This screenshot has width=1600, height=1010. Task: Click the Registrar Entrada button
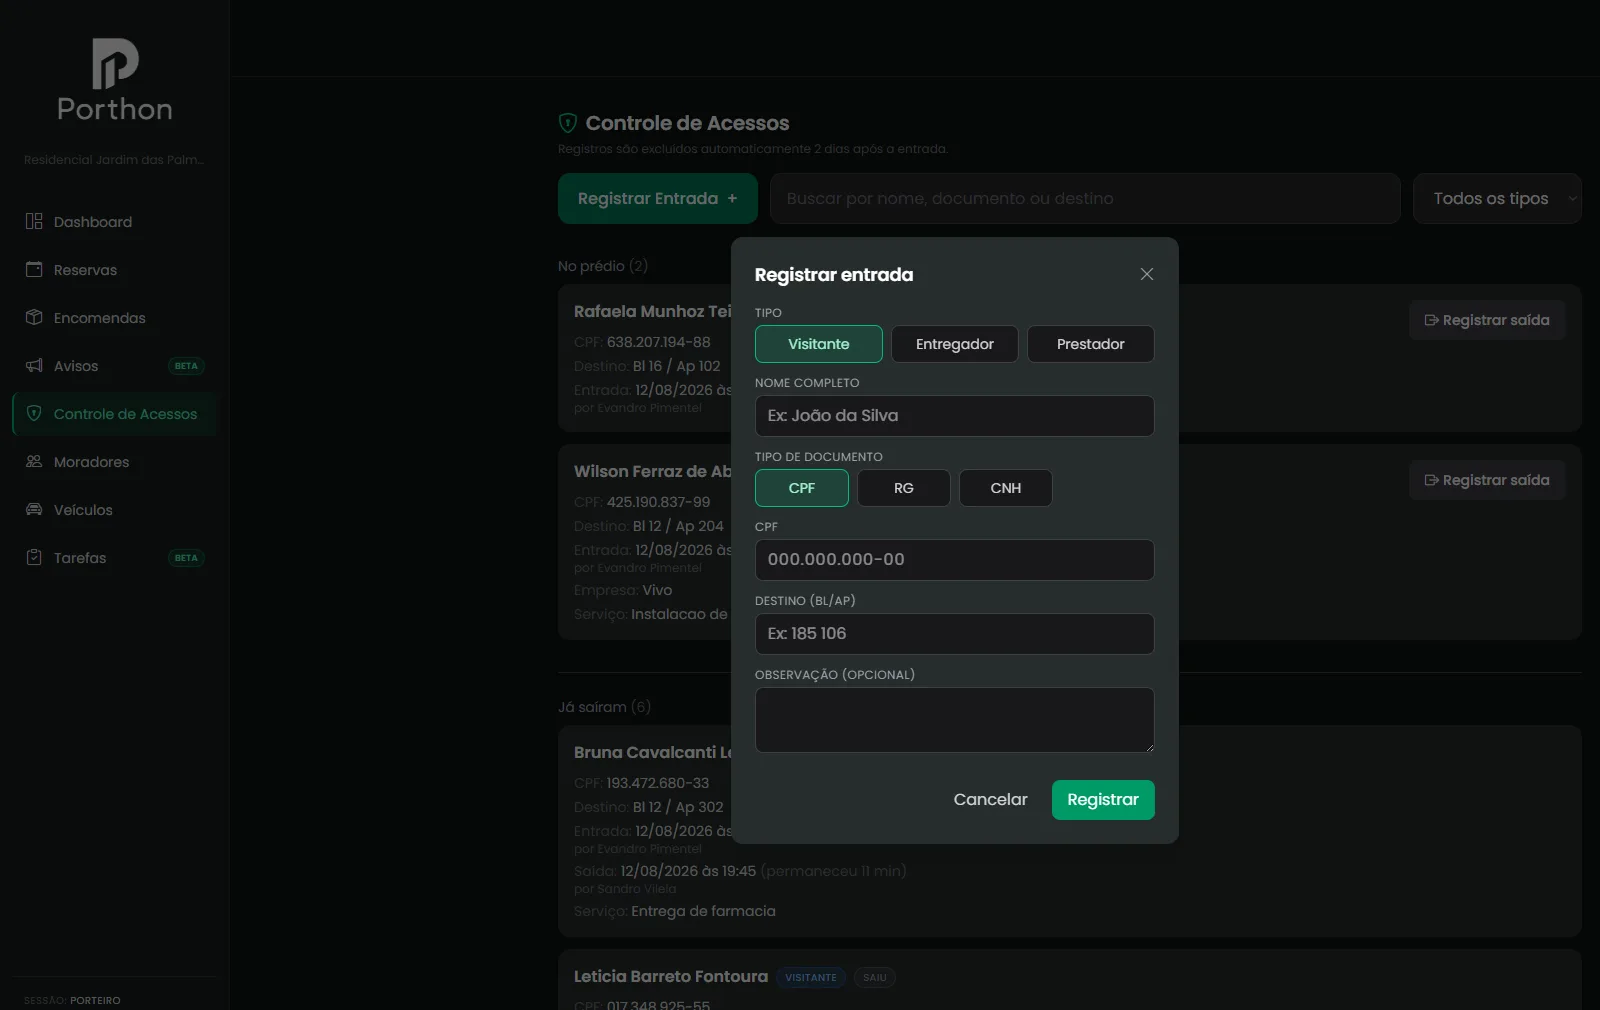click(658, 198)
